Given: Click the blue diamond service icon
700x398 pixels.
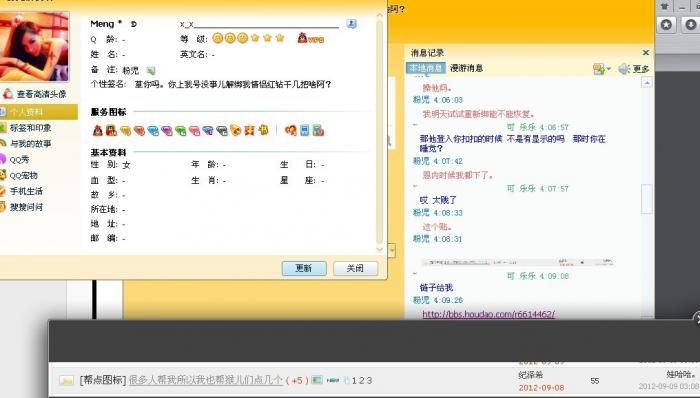Looking at the screenshot, I should pos(153,130).
